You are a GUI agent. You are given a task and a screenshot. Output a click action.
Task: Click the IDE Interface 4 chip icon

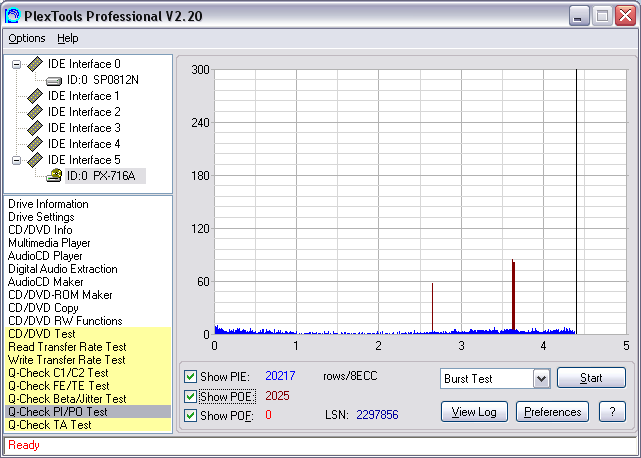35,144
